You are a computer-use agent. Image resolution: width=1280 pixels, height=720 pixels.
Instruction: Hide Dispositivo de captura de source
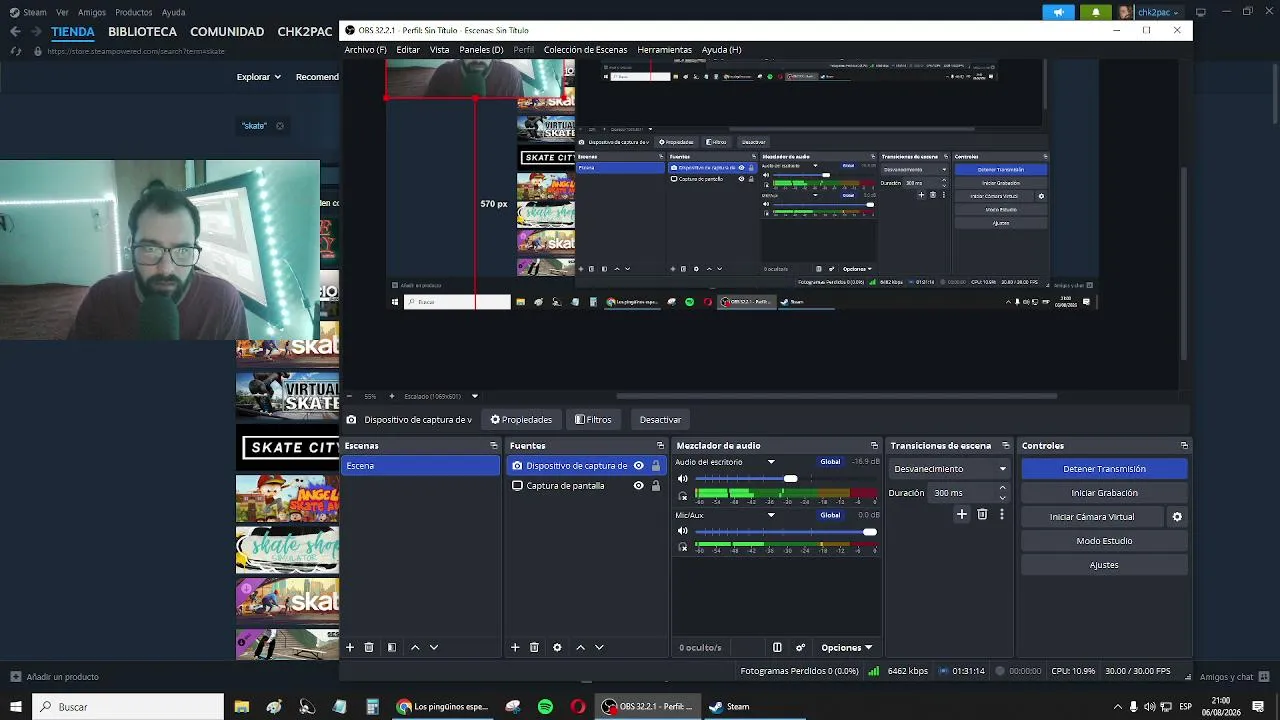[638, 466]
